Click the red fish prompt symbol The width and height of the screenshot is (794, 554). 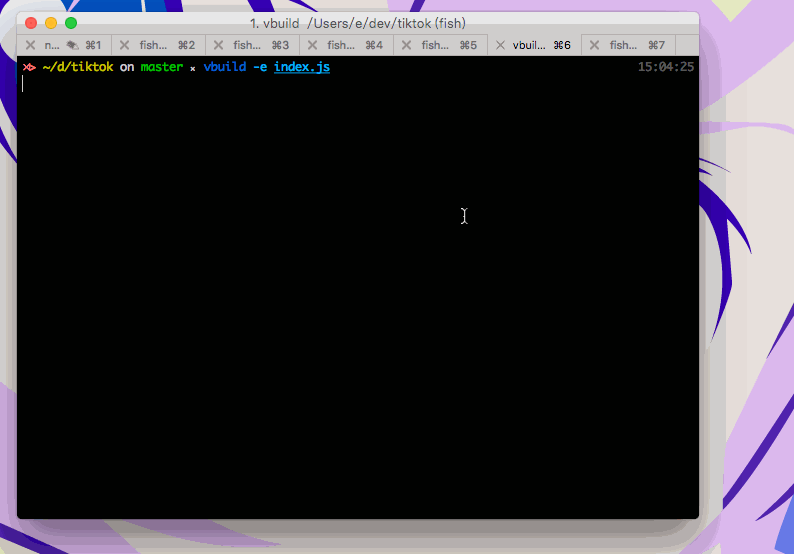(x=29, y=67)
